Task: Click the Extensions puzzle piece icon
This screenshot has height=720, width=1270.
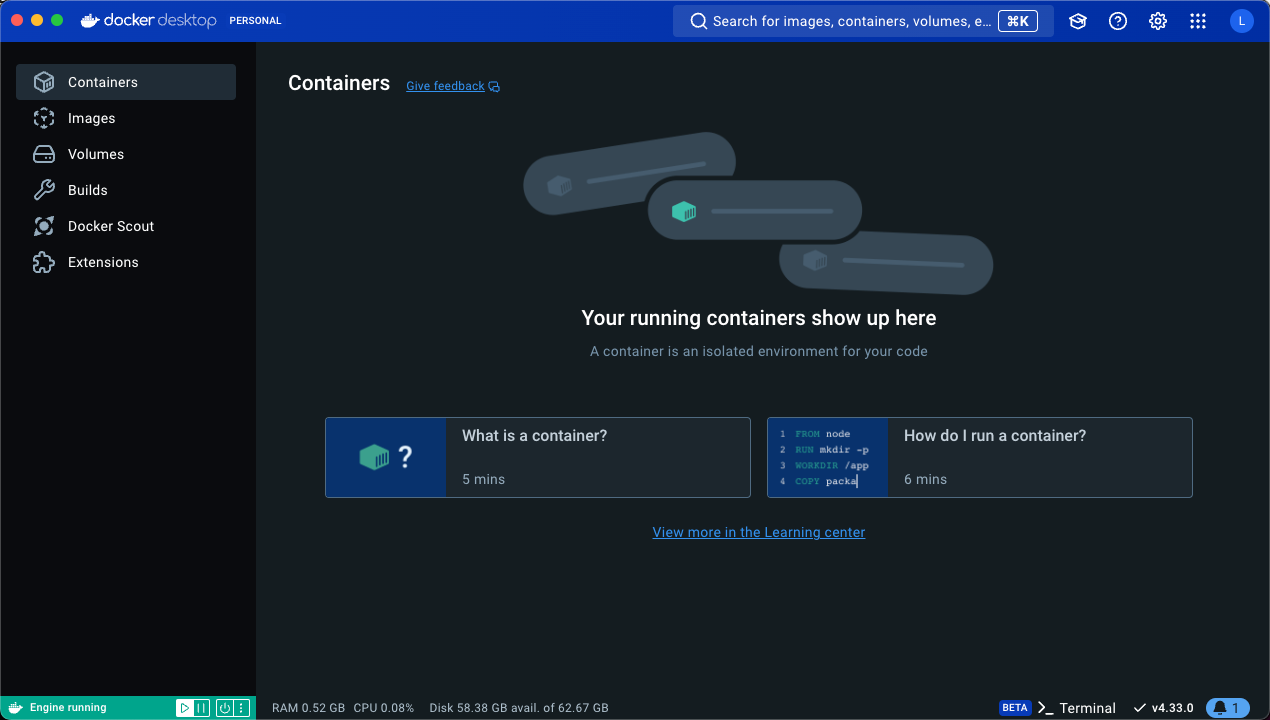Action: pos(43,262)
